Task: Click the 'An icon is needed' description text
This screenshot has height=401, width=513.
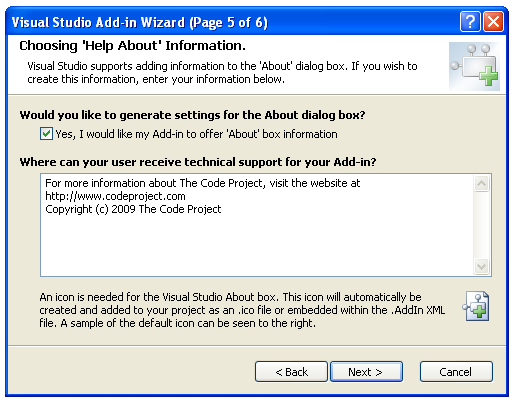Action: coord(242,310)
